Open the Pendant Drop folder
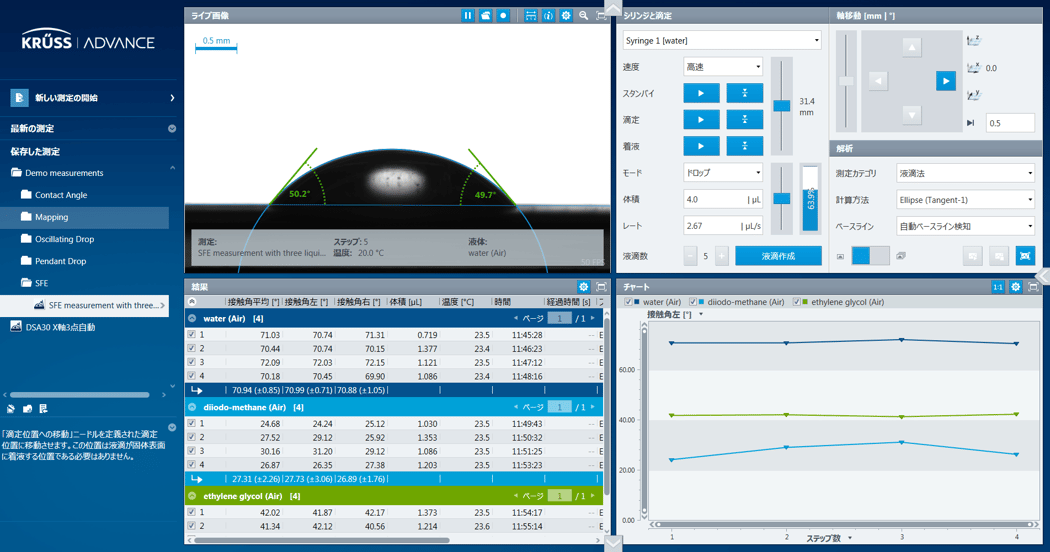The width and height of the screenshot is (1050, 552). (60, 261)
